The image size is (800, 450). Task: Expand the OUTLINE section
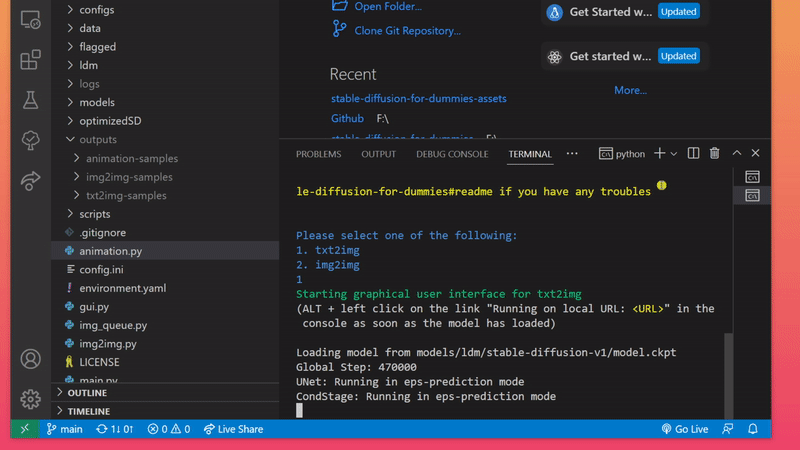pyautogui.click(x=87, y=393)
